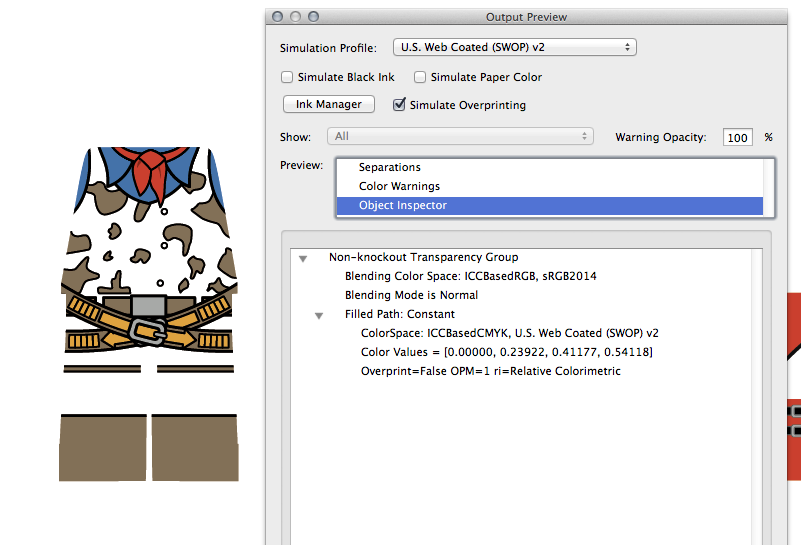801x545 pixels.
Task: Open the Simulation Profile dropdown
Action: (x=514, y=47)
